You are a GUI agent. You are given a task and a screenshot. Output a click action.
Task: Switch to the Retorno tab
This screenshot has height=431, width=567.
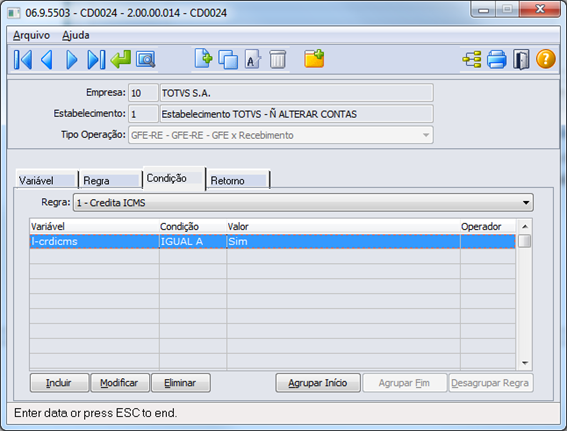pos(238,180)
